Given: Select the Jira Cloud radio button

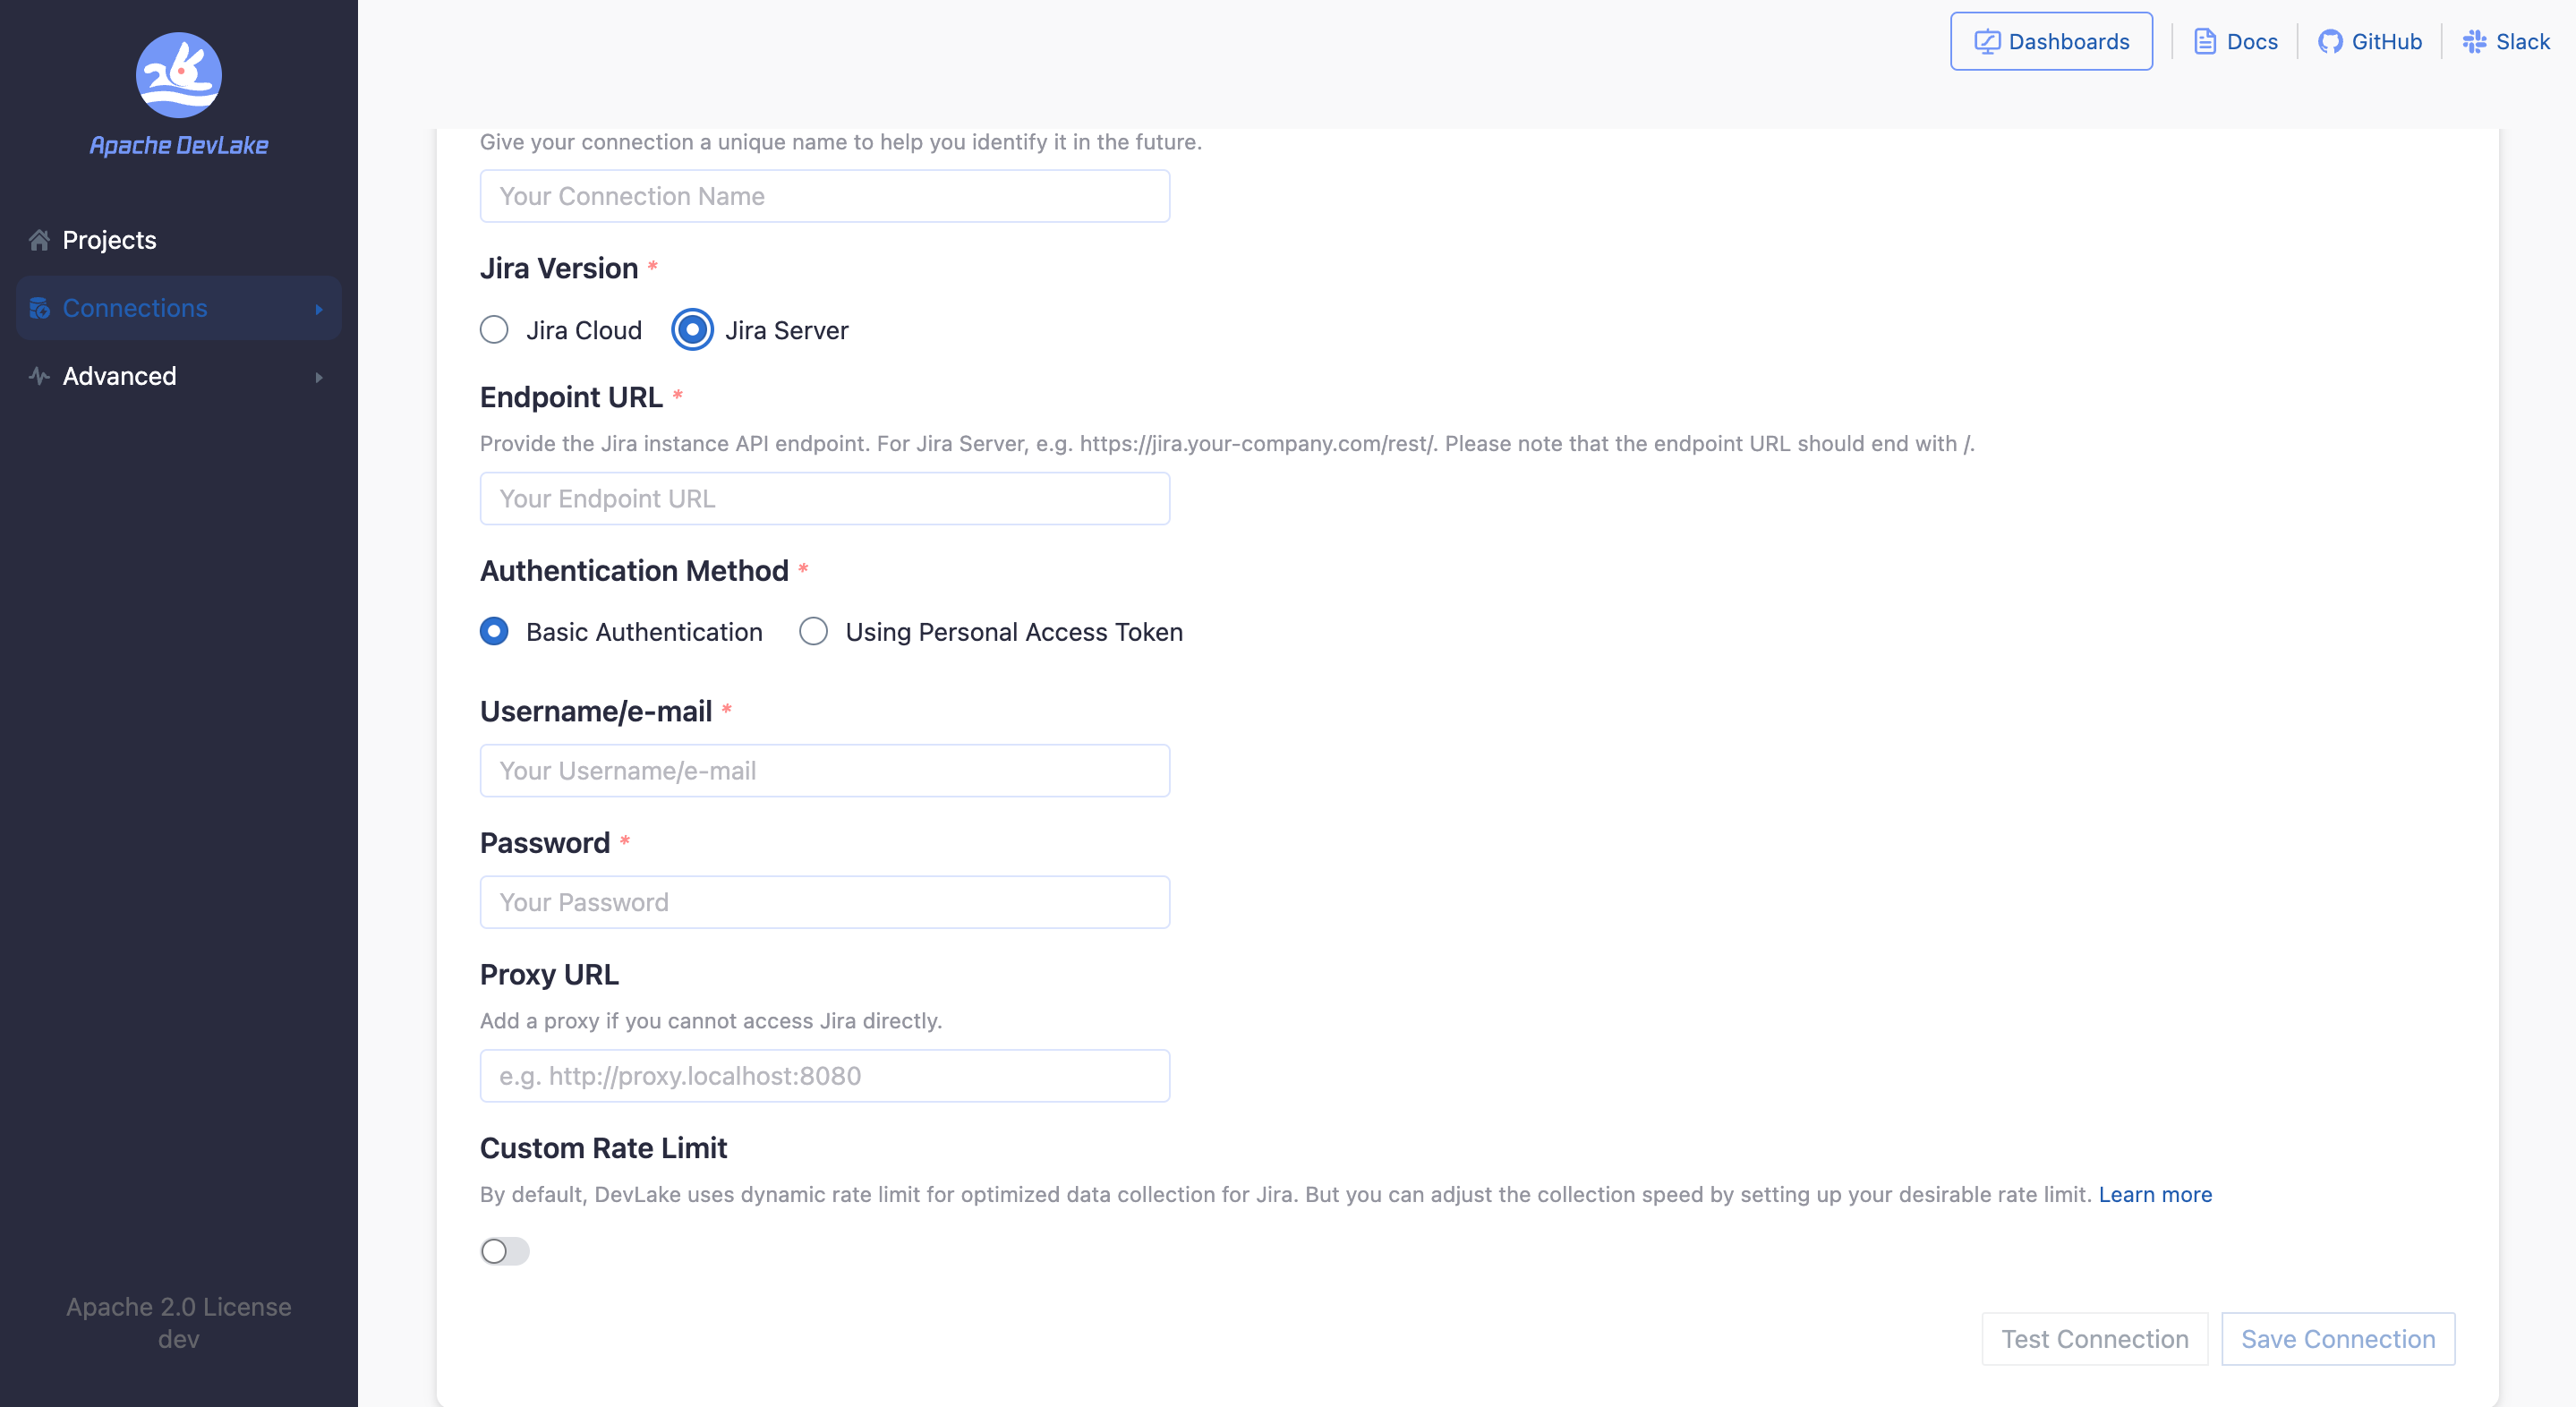Looking at the screenshot, I should (x=494, y=330).
